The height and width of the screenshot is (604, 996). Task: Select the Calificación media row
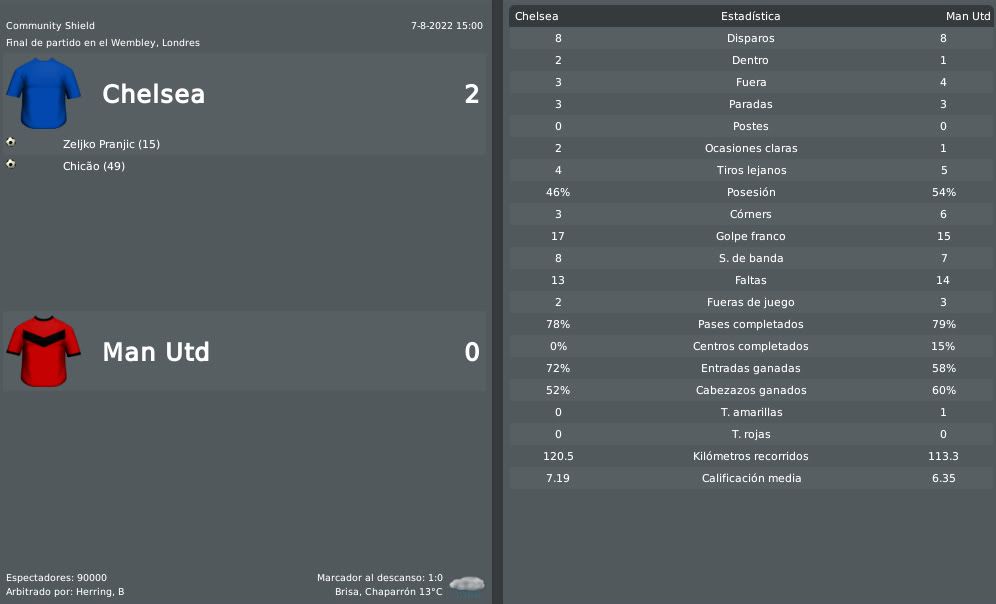[x=751, y=478]
